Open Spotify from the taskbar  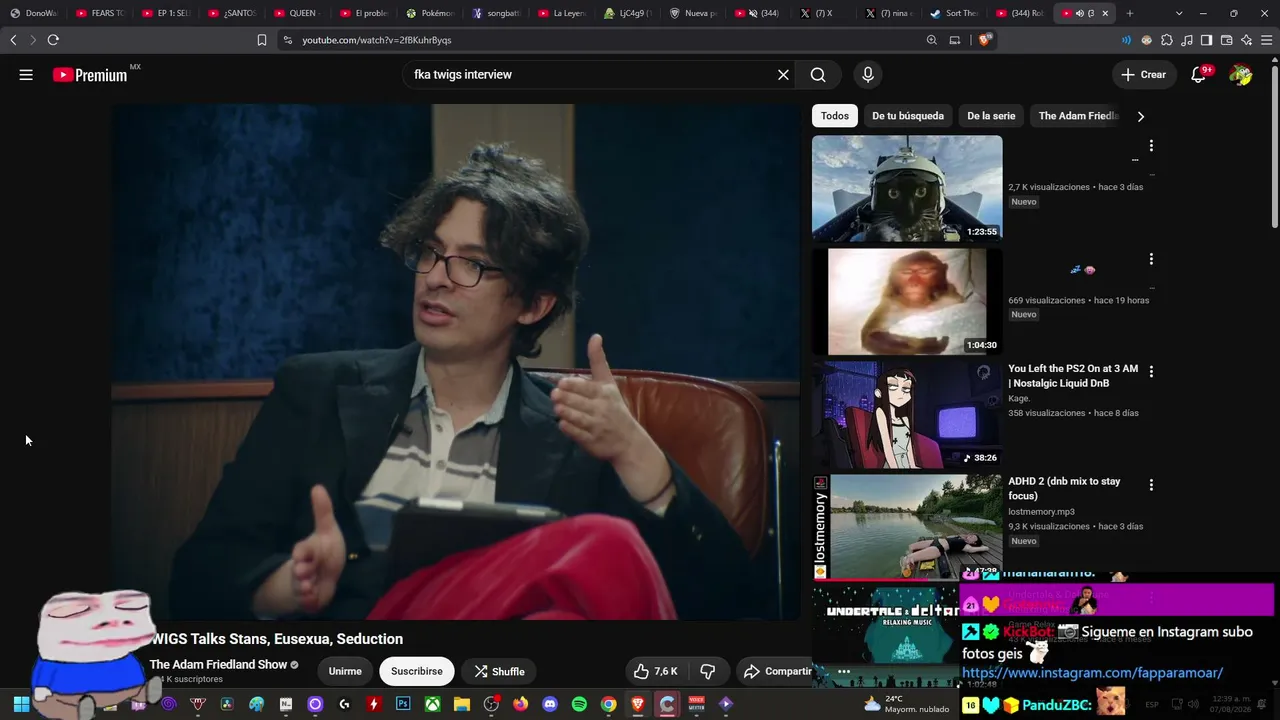click(x=579, y=704)
